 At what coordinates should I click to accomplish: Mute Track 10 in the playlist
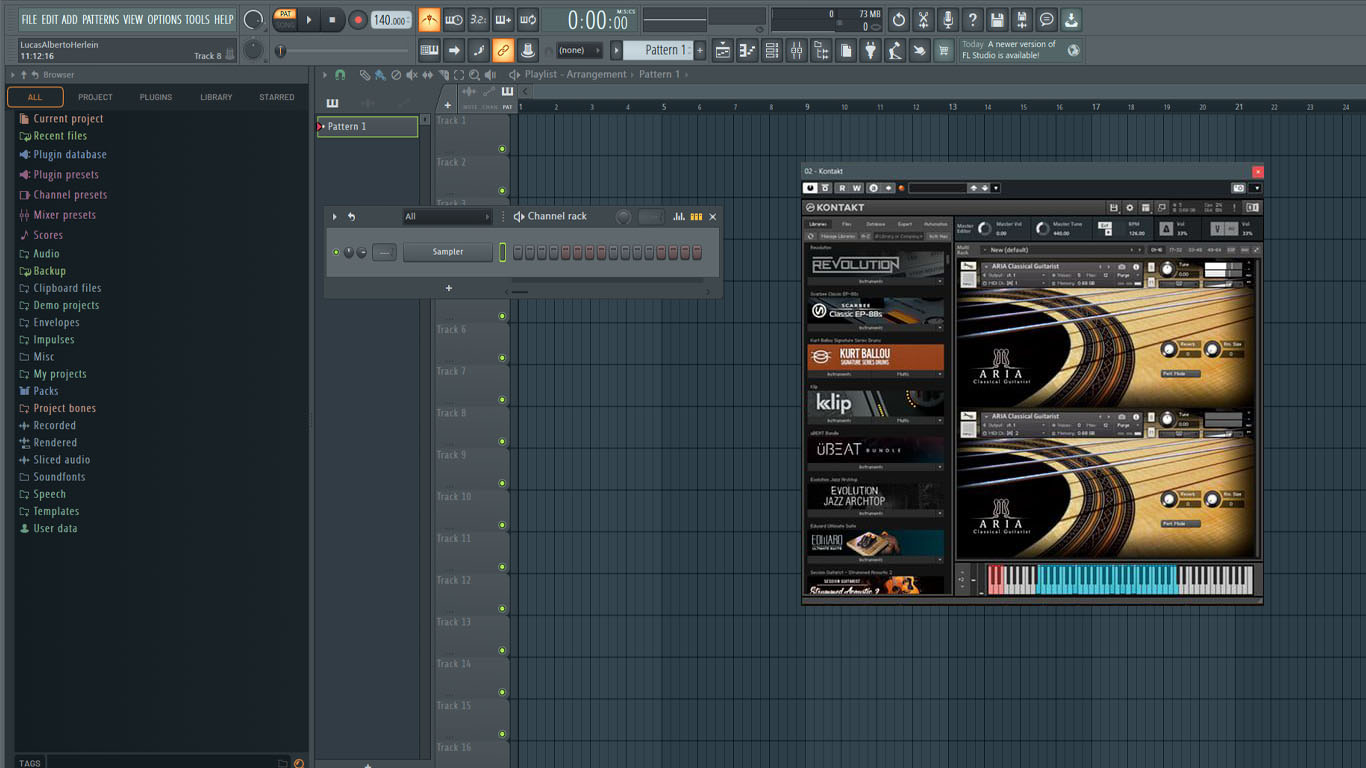[502, 525]
